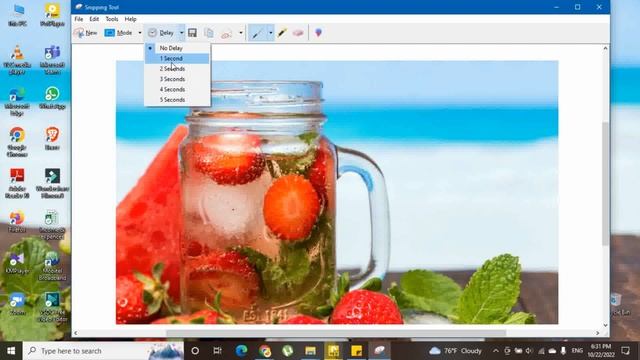Select Google Chrome desktop icon
Viewport: 640px width, 360px height.
(x=17, y=142)
